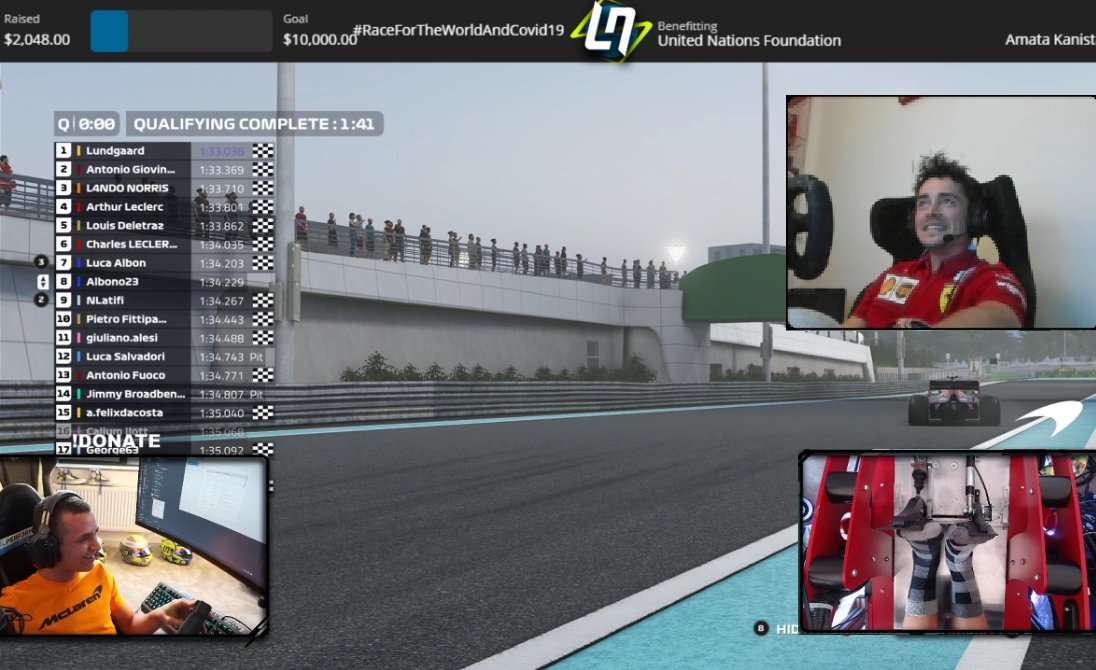This screenshot has width=1096, height=670.
Task: Click up-down arrows icon beside Albono23
Action: 43,282
